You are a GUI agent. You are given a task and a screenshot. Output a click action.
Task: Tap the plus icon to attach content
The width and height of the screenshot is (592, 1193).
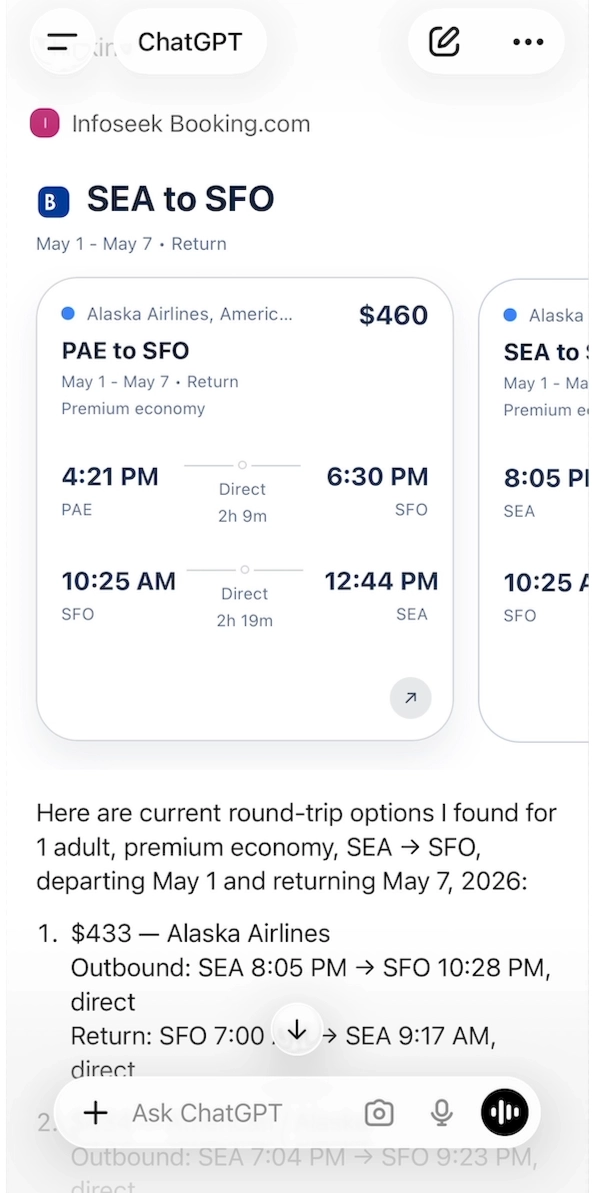coord(95,1112)
